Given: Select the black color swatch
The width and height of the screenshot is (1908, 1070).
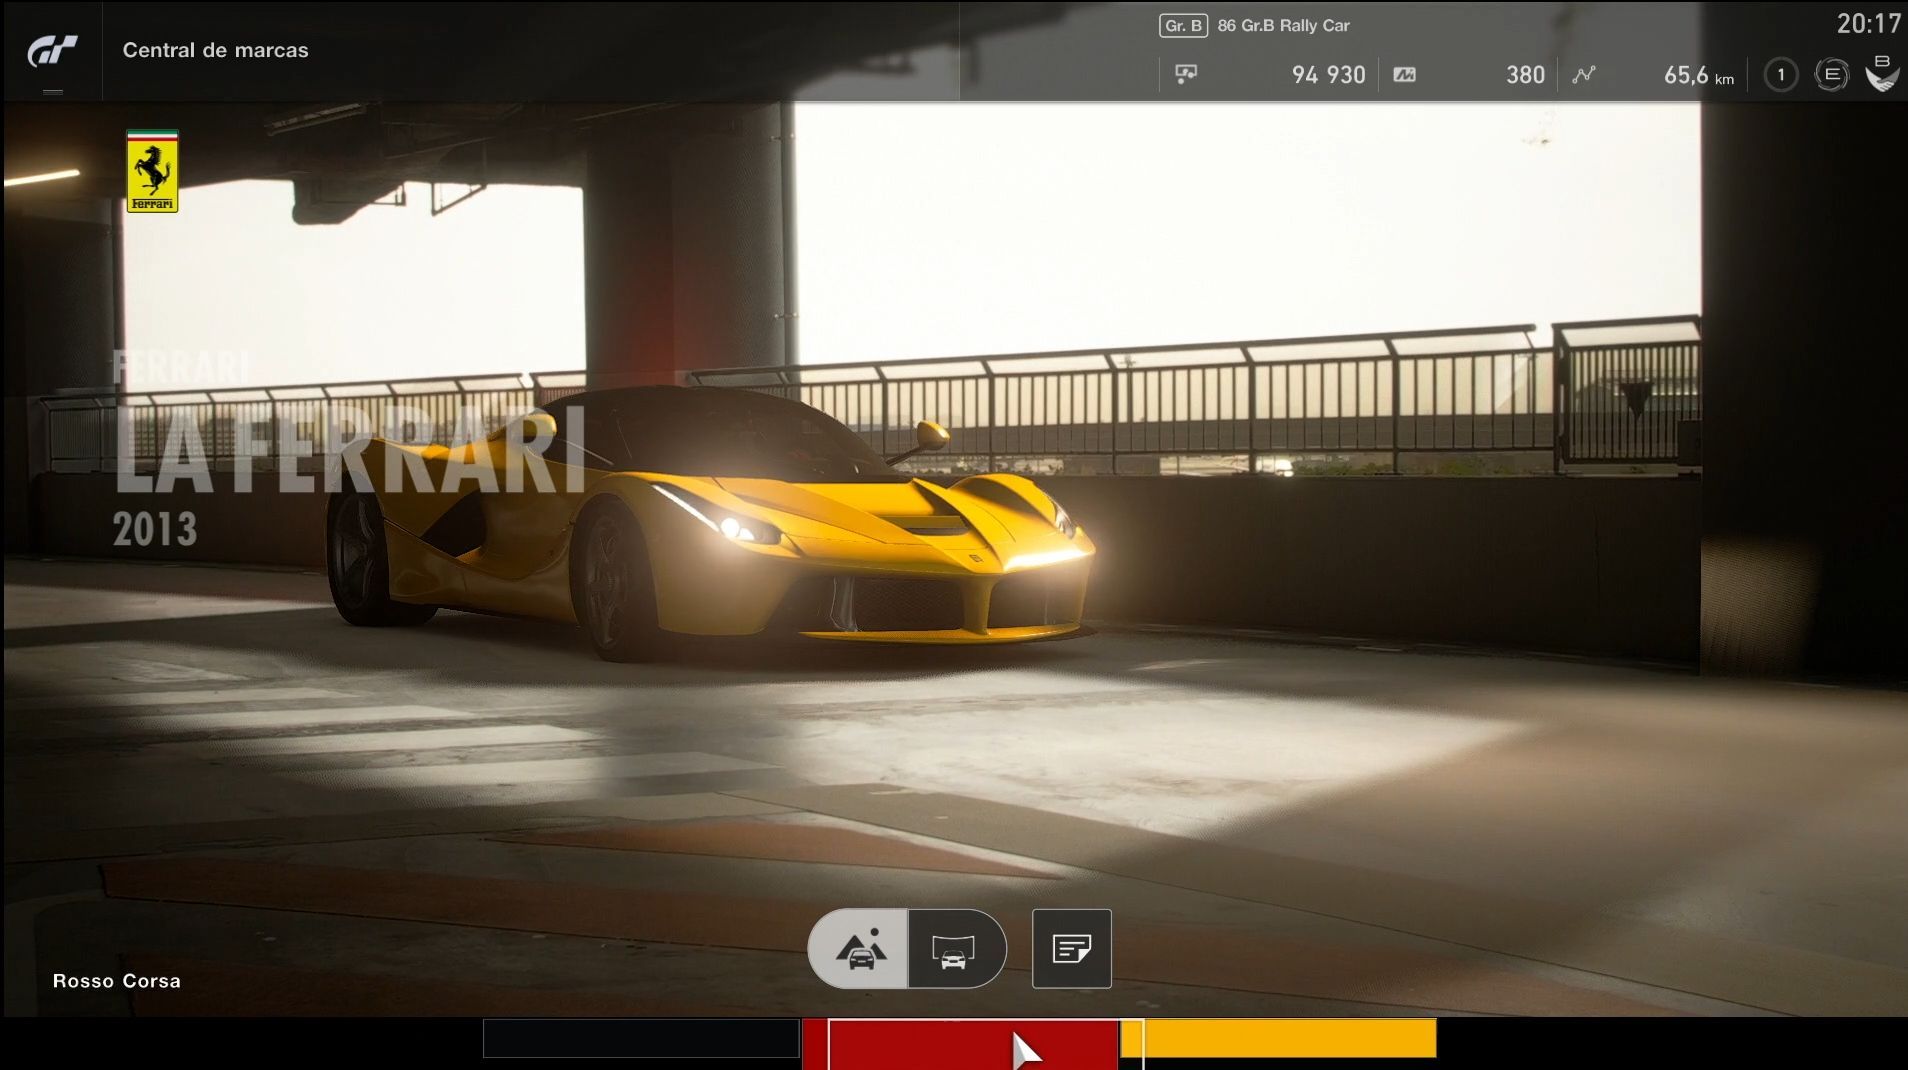Looking at the screenshot, I should pyautogui.click(x=641, y=1038).
